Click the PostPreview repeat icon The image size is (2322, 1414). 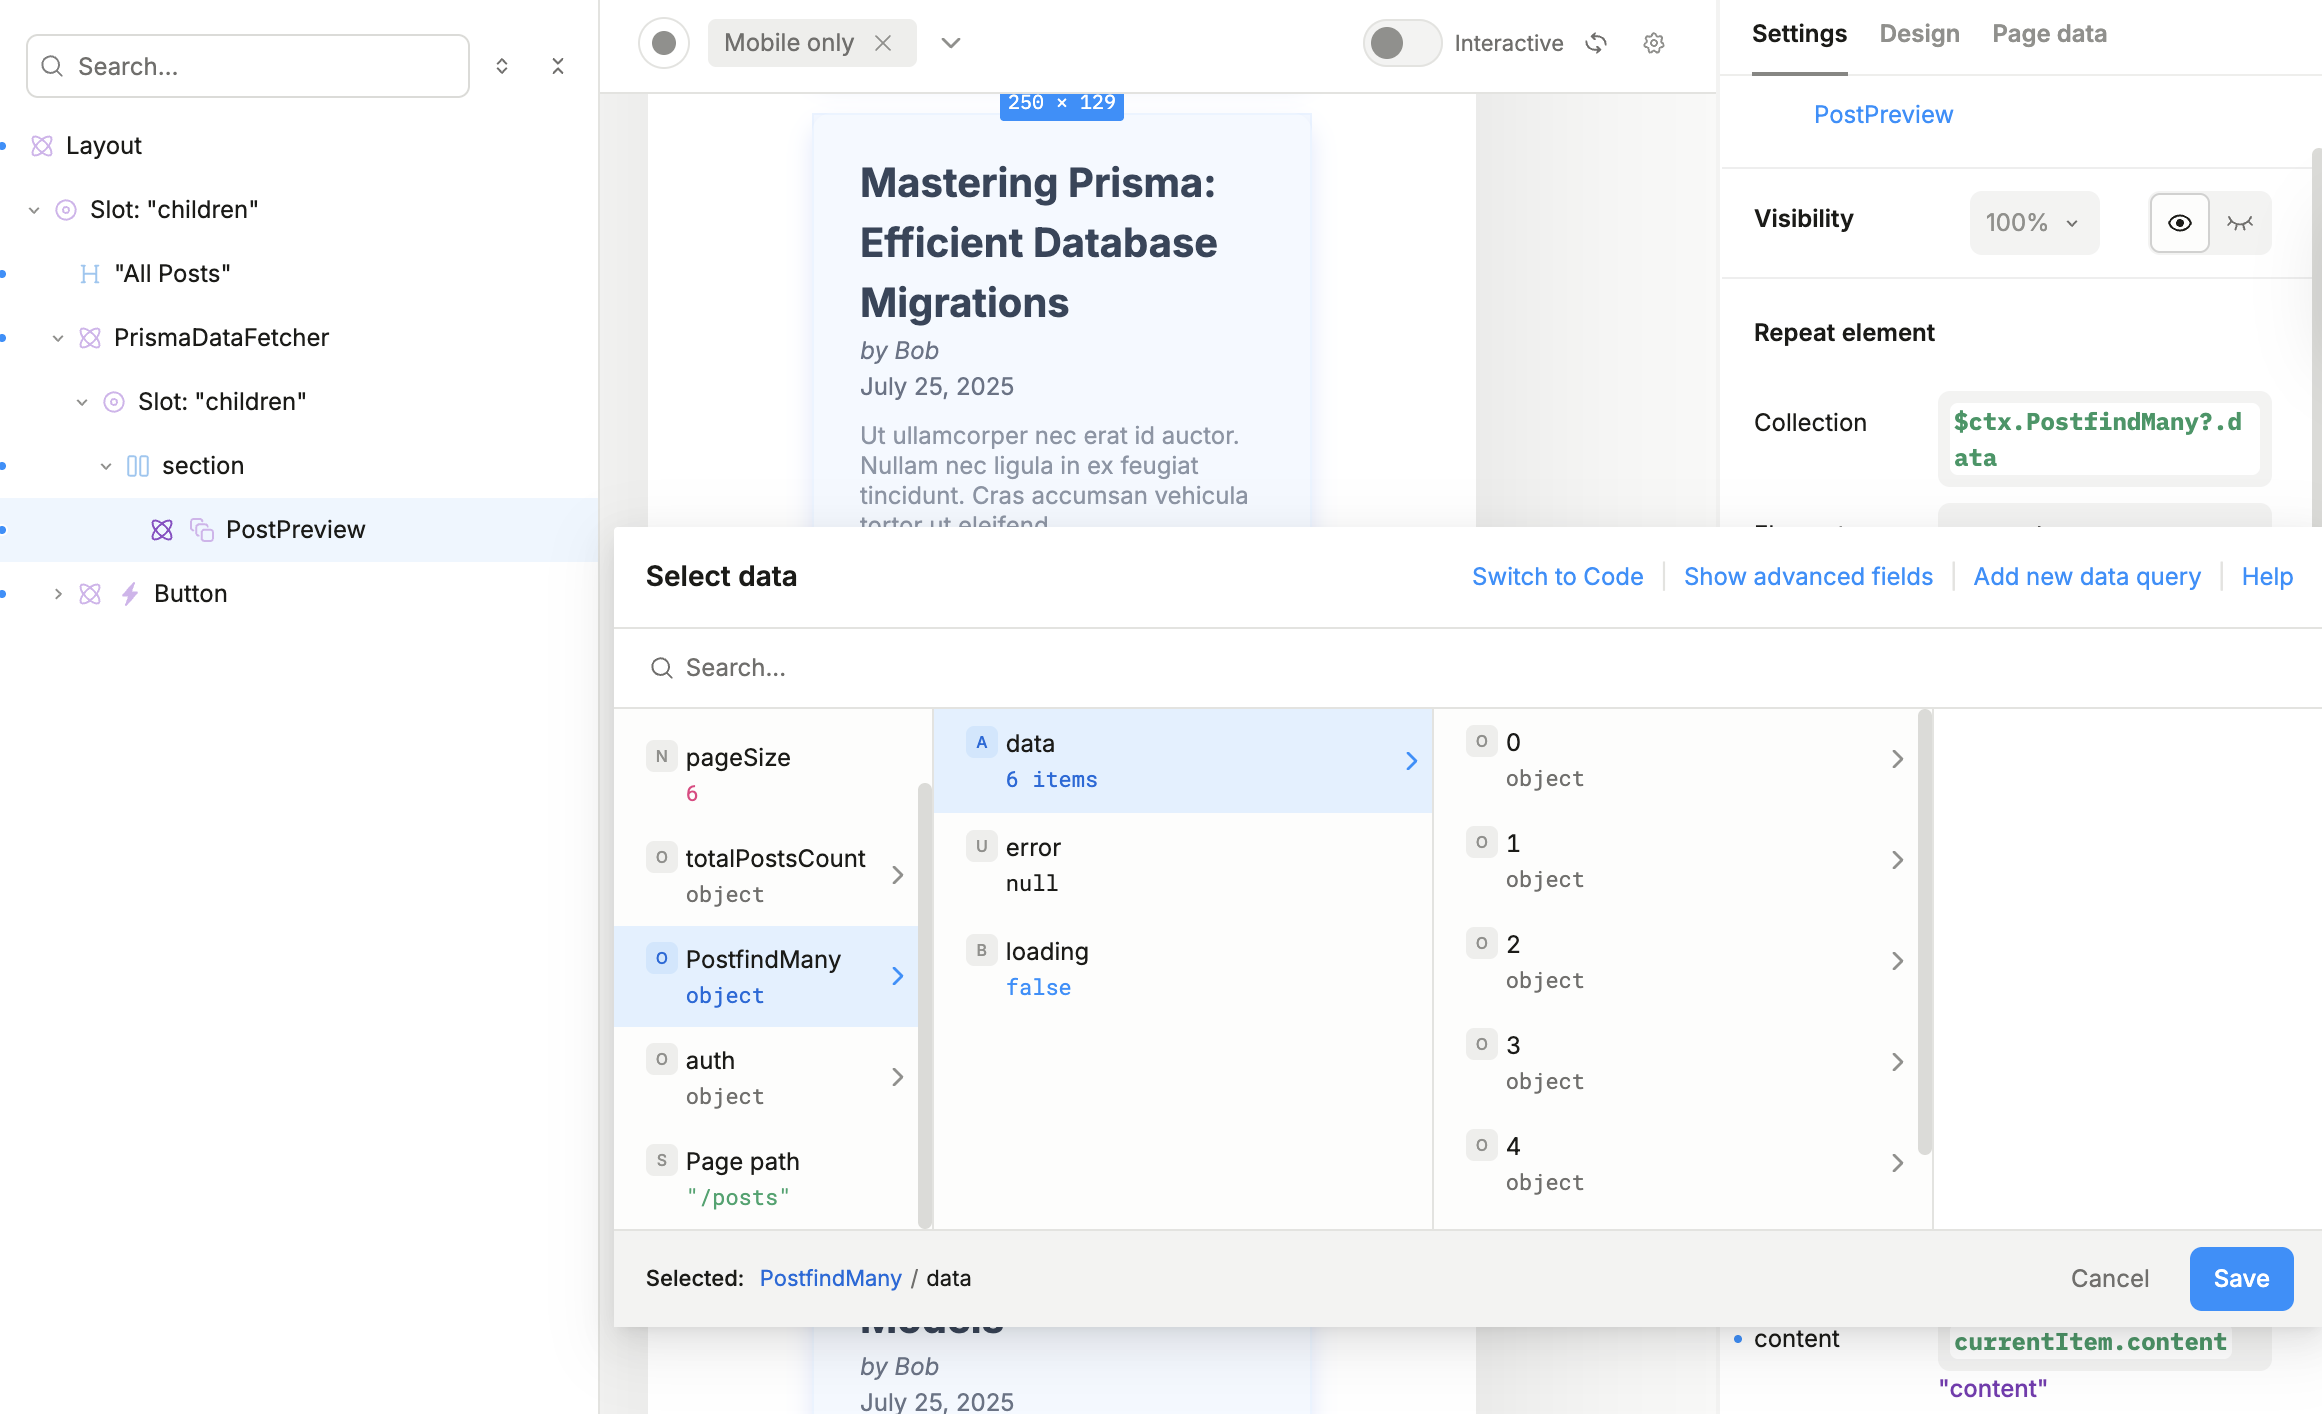pos(202,530)
